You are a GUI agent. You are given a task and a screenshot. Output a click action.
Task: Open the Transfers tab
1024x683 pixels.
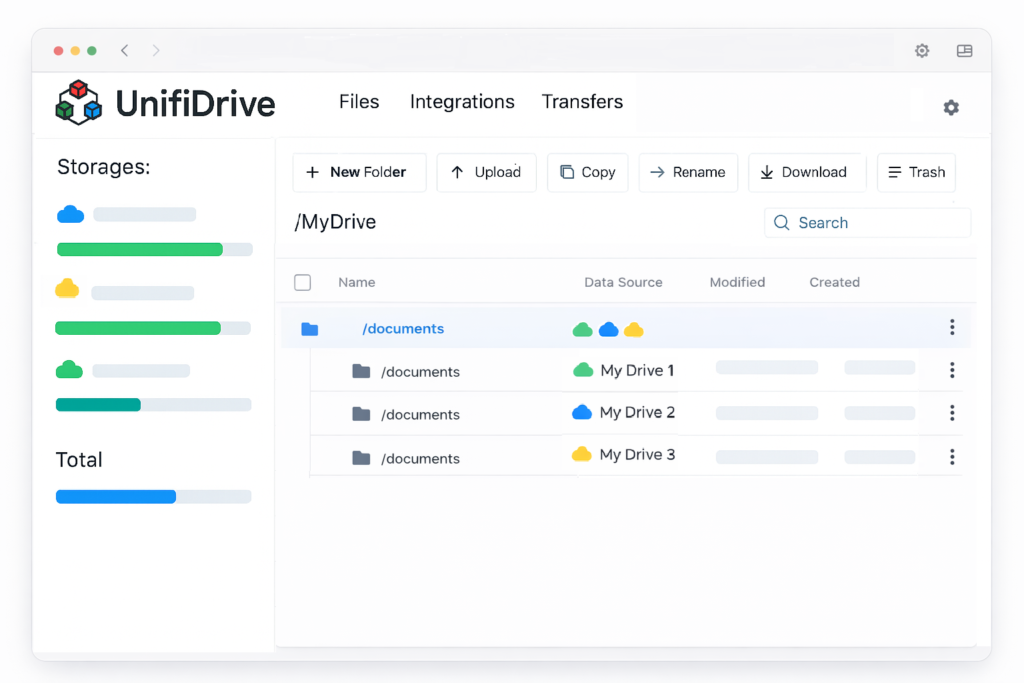582,102
